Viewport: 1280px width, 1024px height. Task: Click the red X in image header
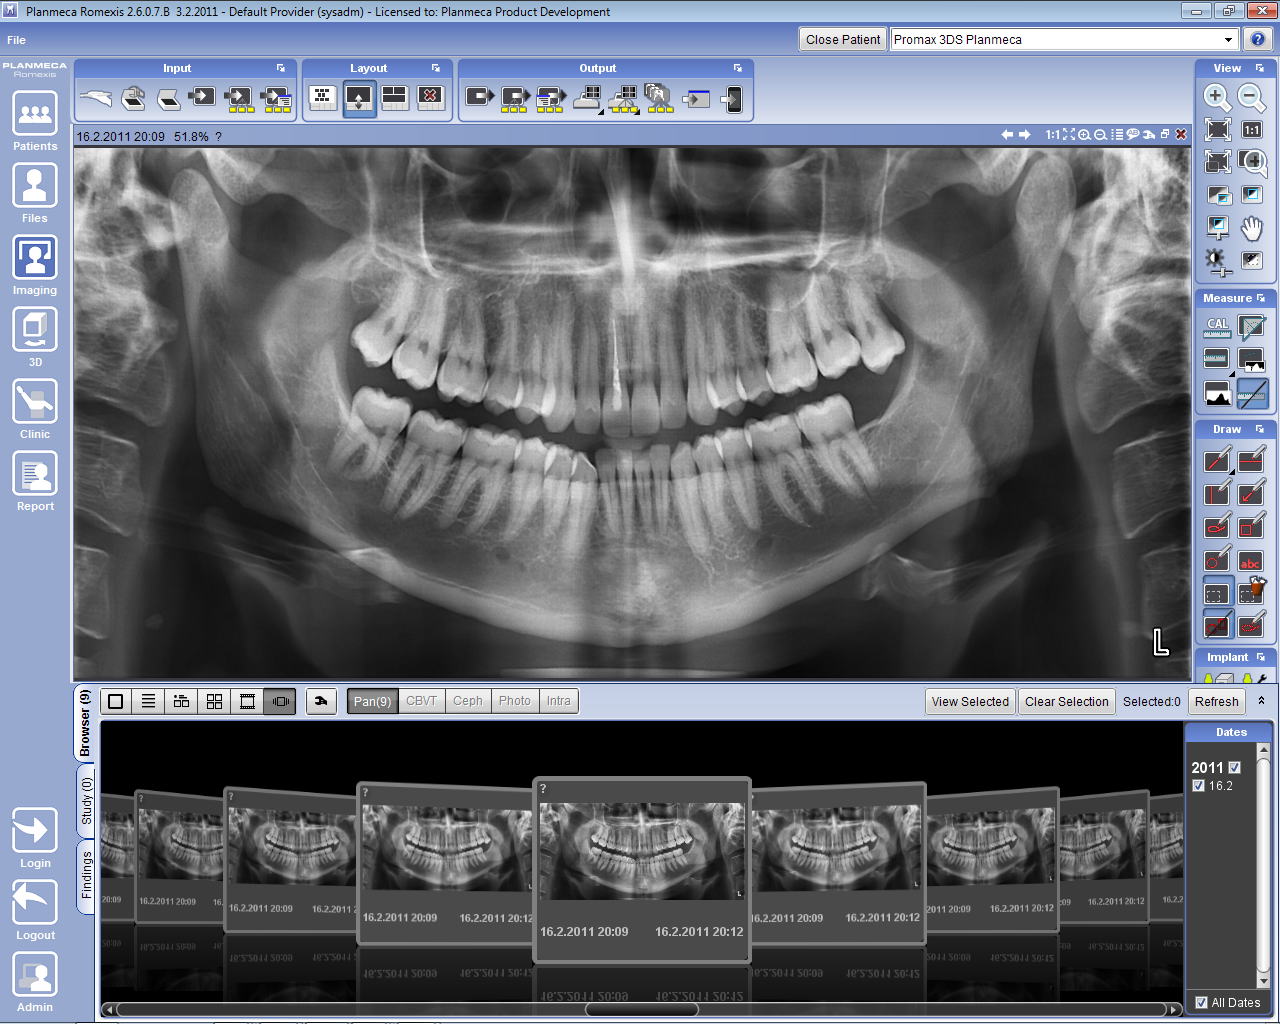[1181, 134]
